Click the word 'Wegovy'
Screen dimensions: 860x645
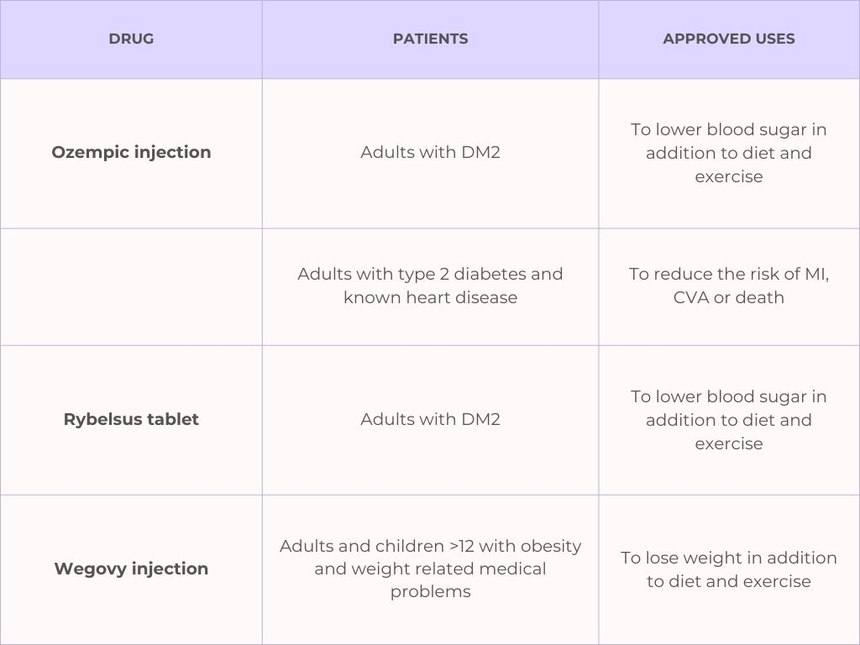(x=88, y=568)
